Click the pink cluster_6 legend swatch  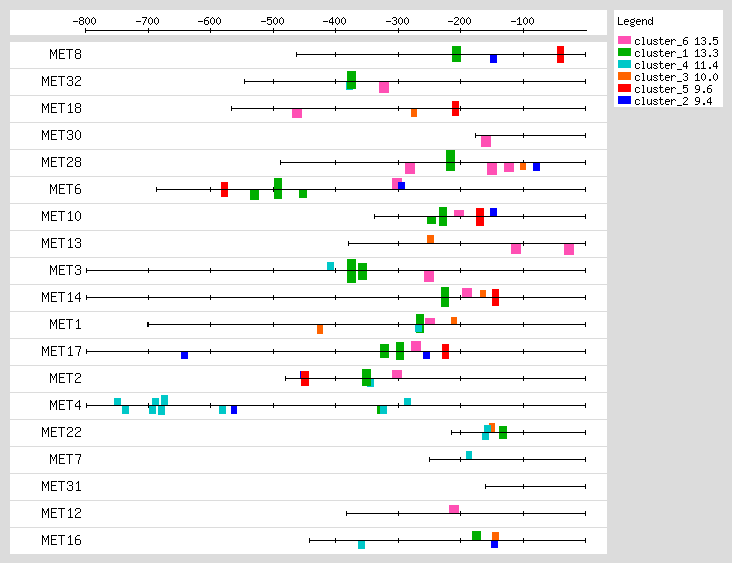pos(624,41)
